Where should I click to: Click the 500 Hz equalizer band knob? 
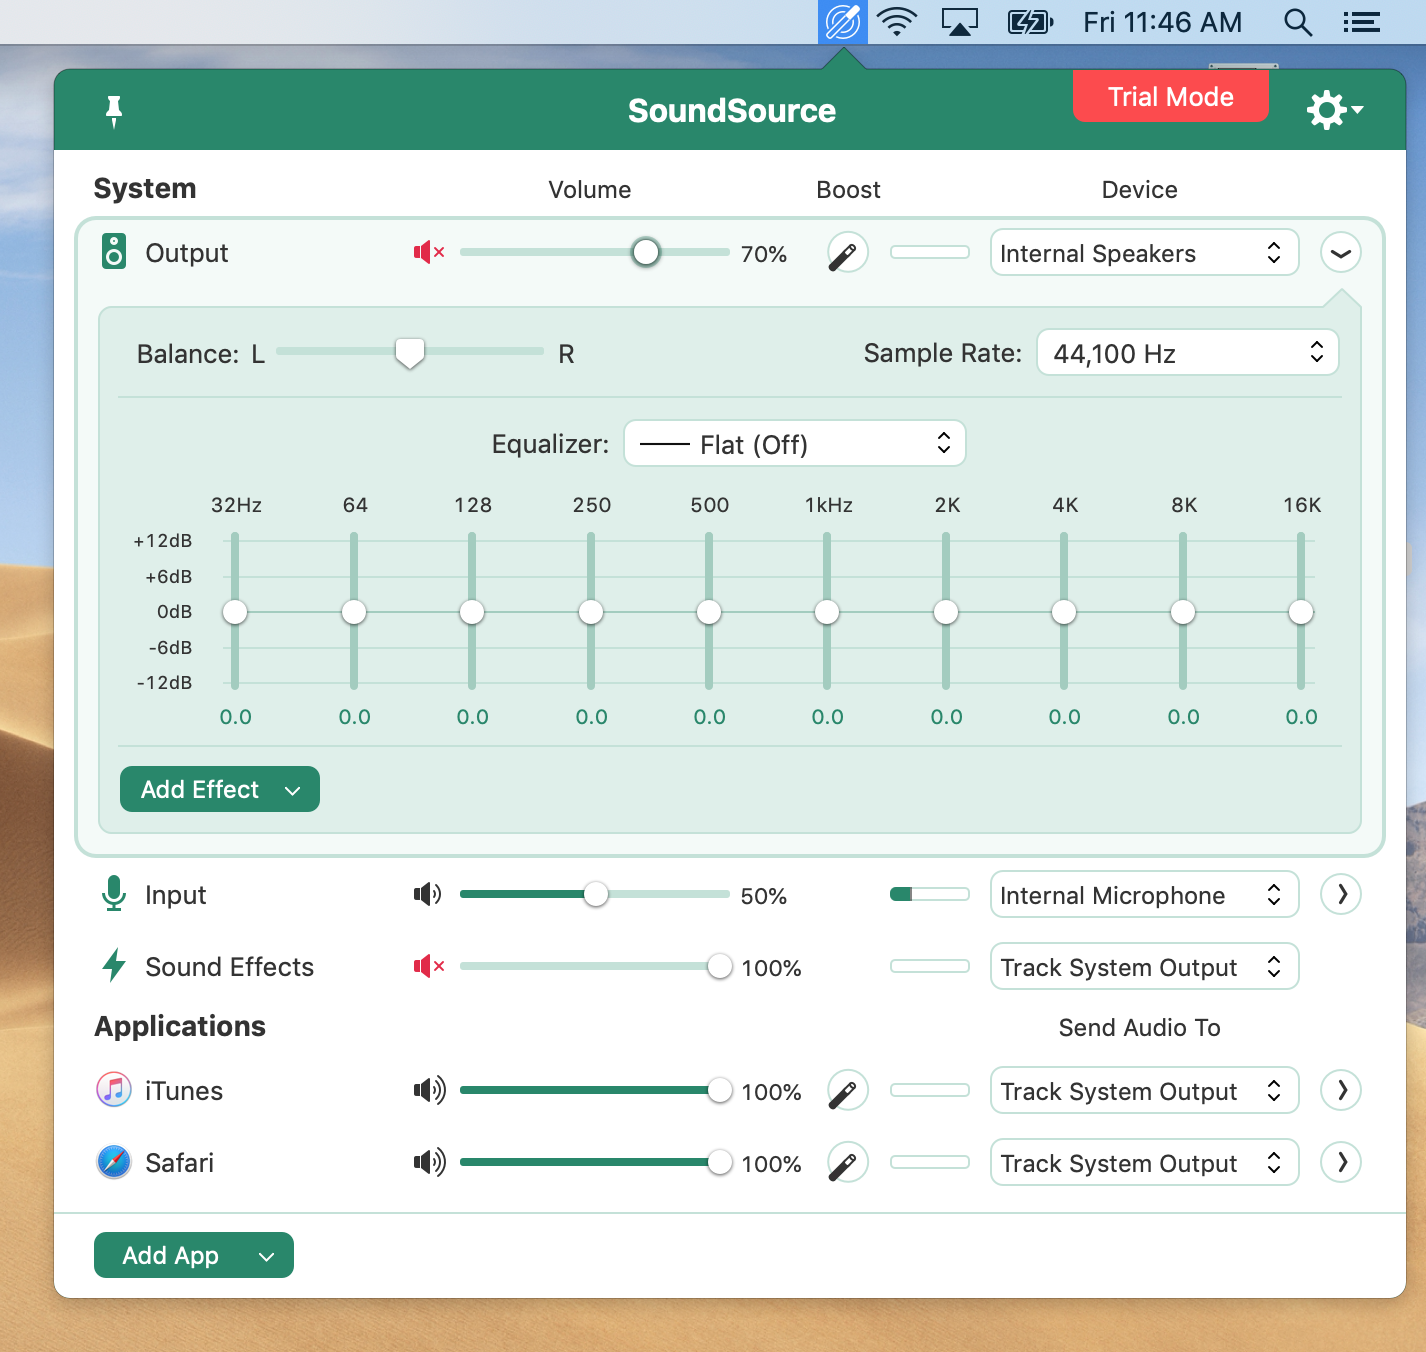709,612
